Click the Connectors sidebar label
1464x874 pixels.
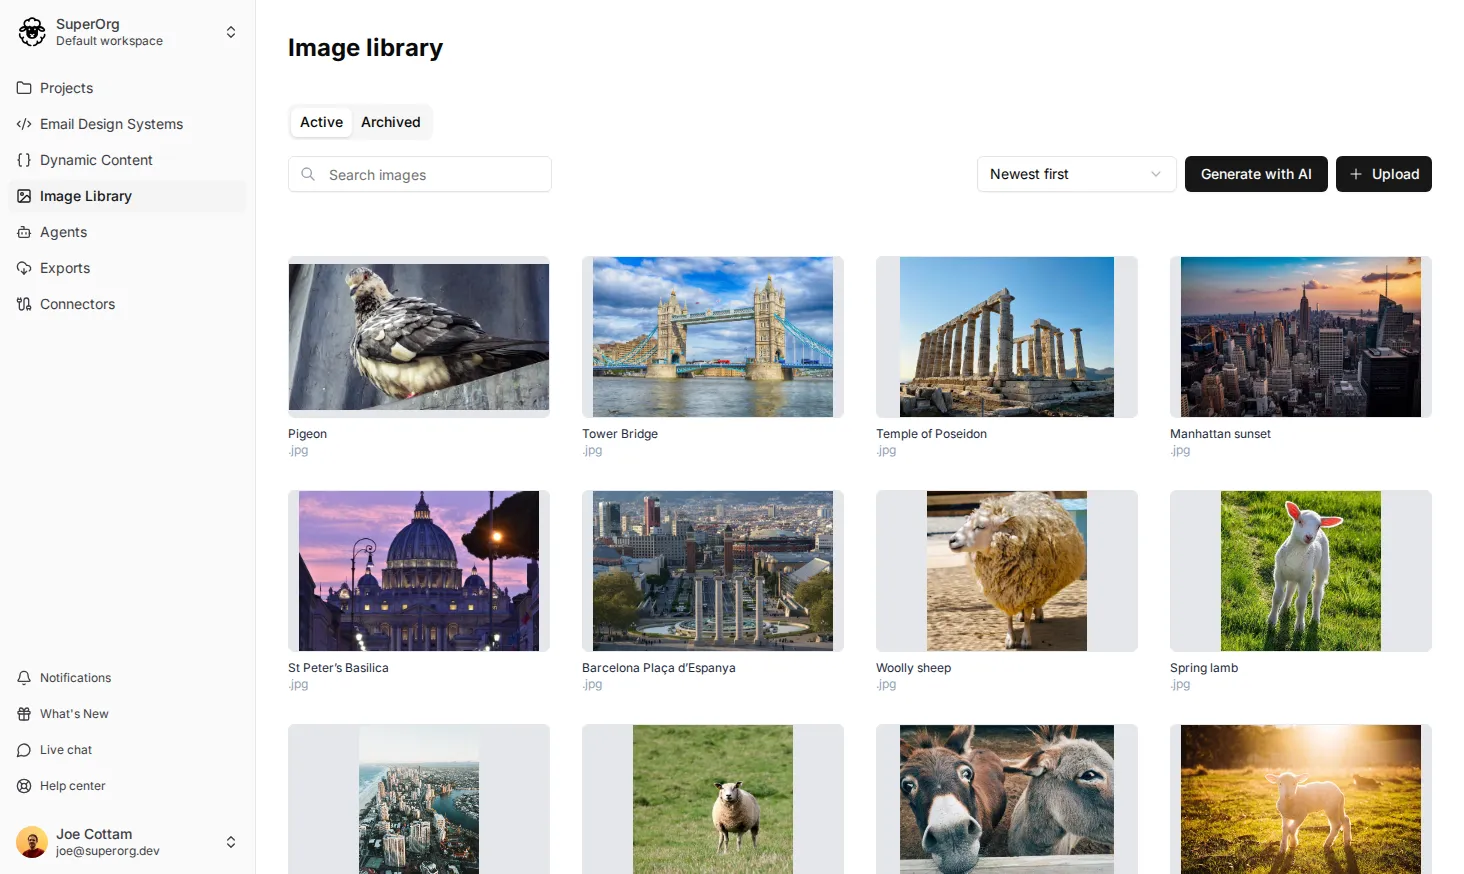[77, 304]
